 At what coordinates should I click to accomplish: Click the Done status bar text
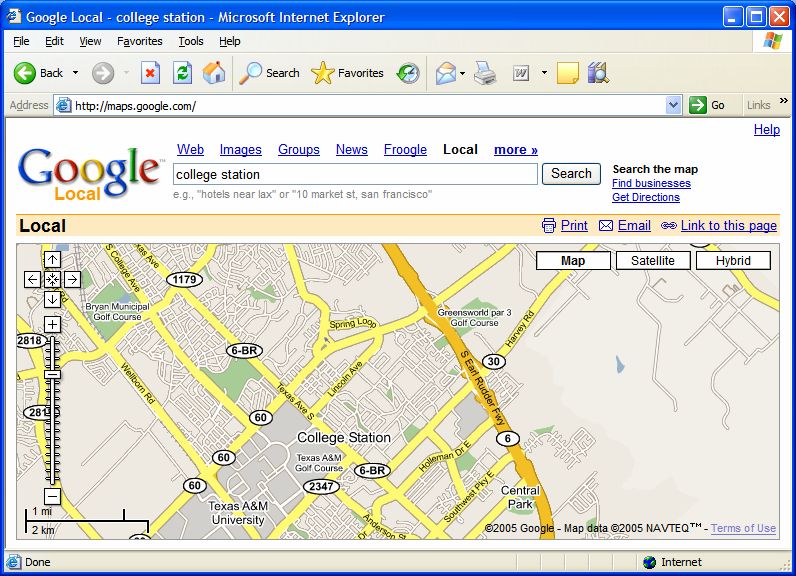point(38,562)
